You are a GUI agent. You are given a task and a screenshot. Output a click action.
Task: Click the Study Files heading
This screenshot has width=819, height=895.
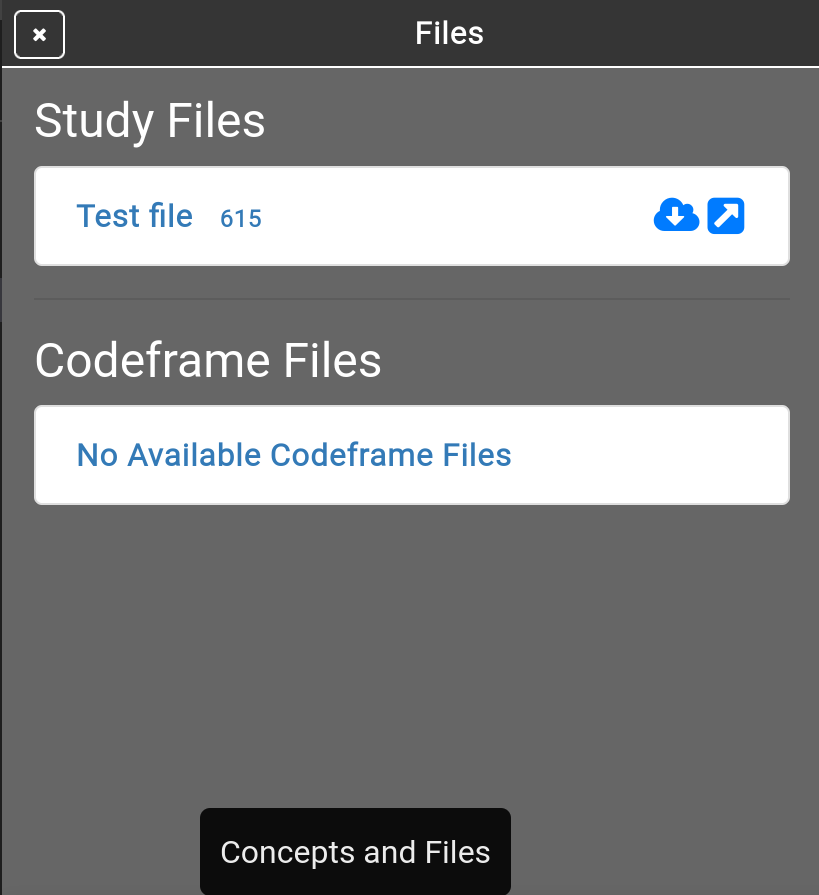[x=150, y=121]
